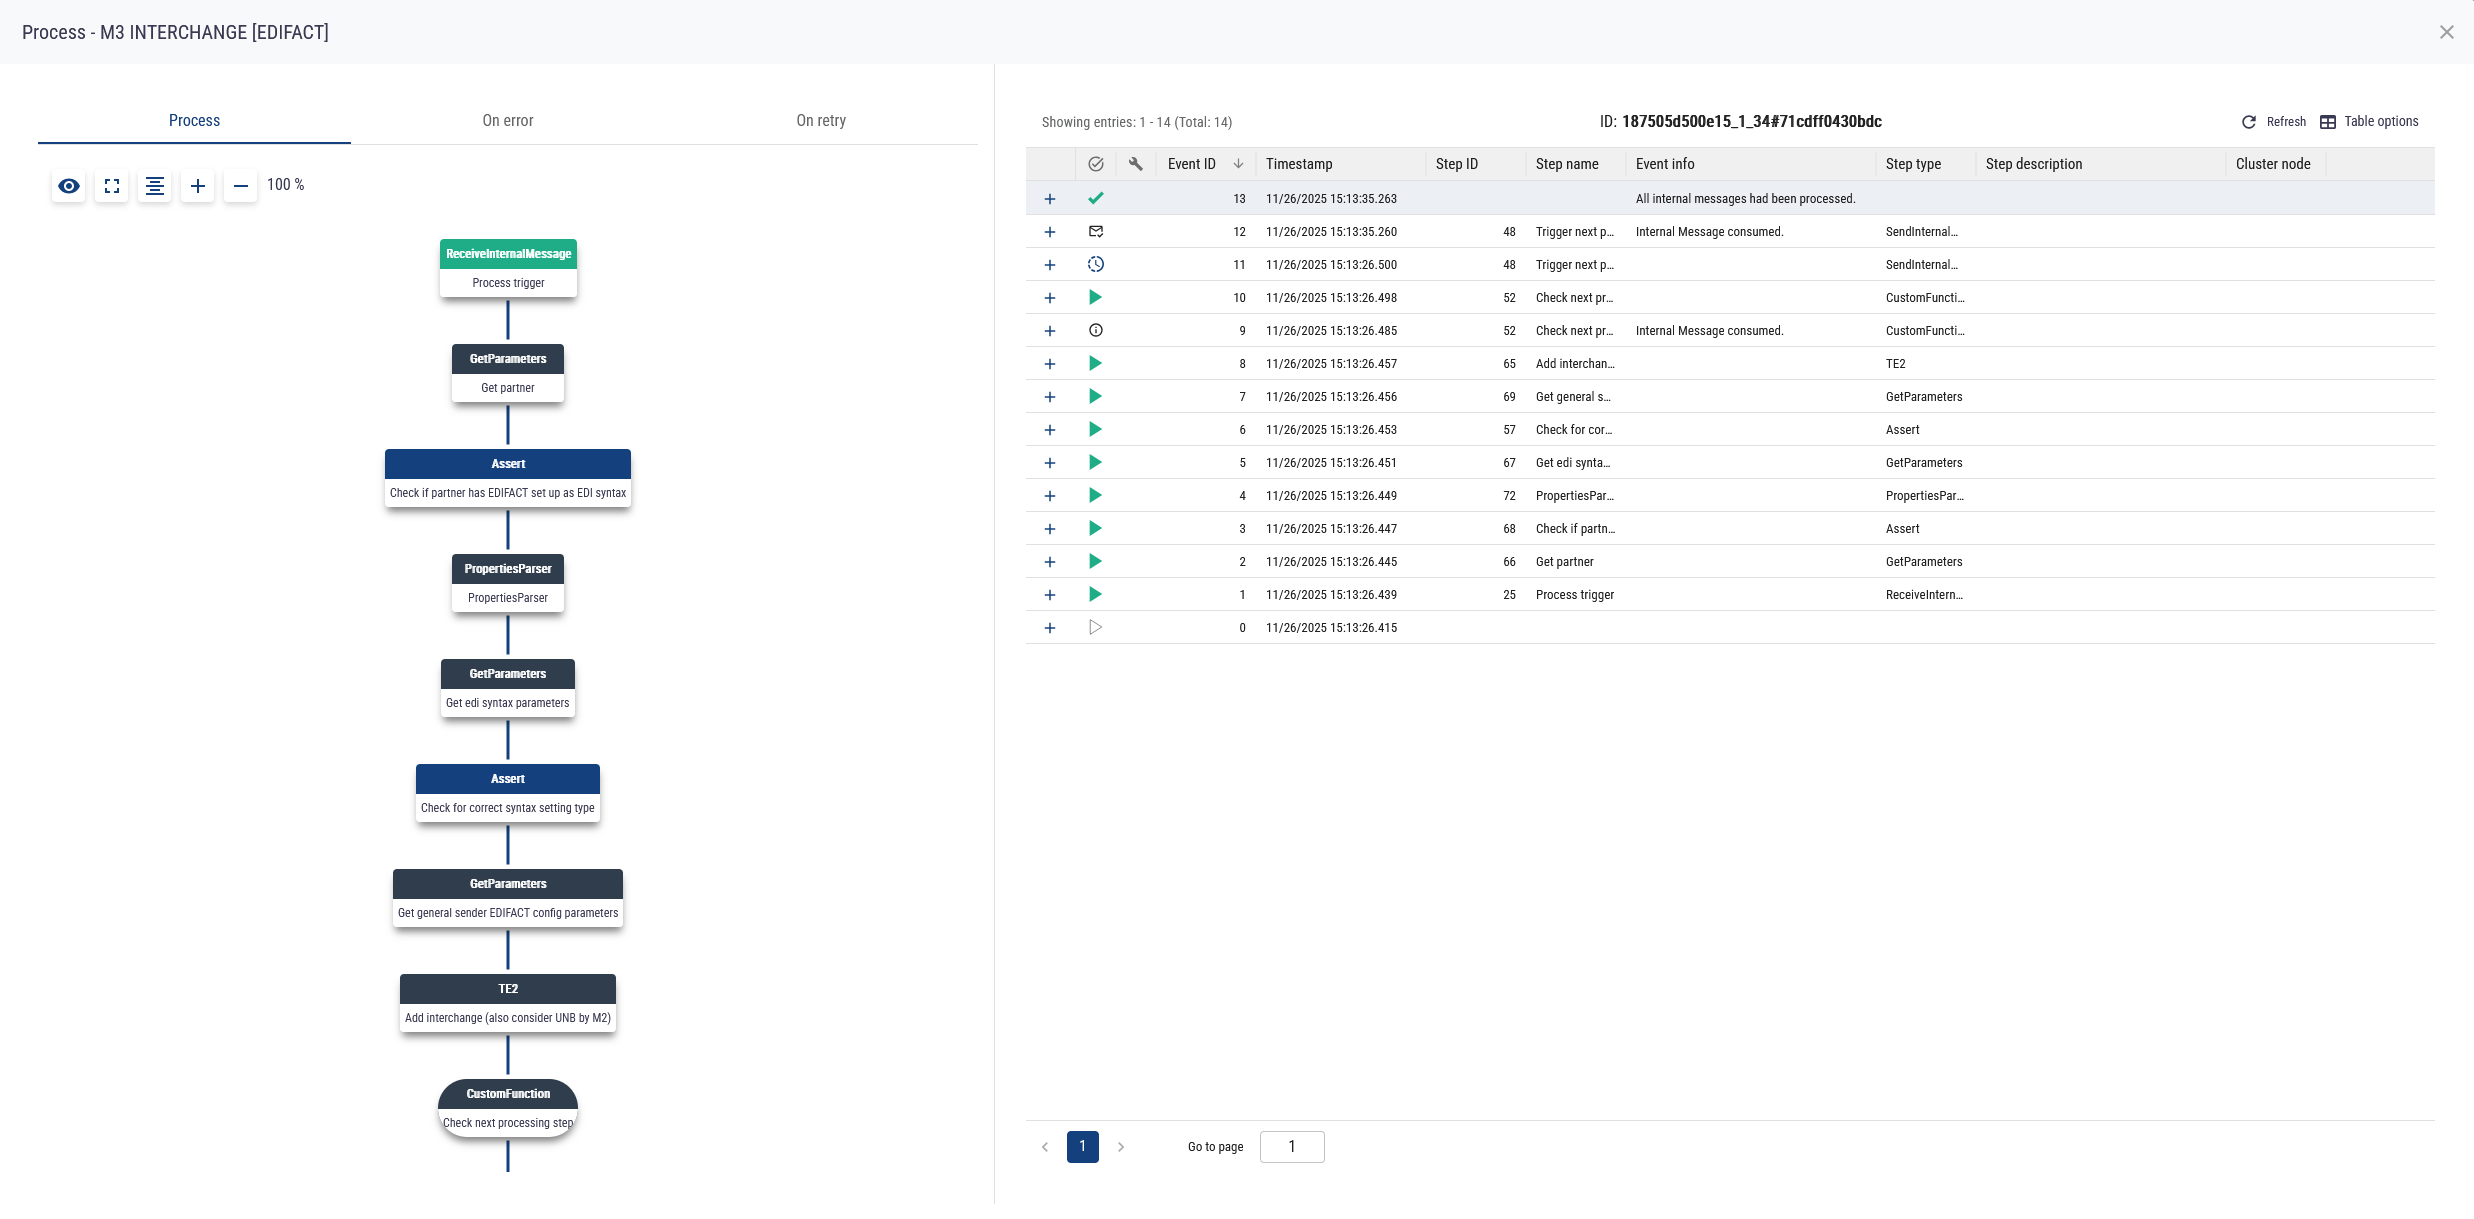Click inside the Go to page field

point(1292,1147)
